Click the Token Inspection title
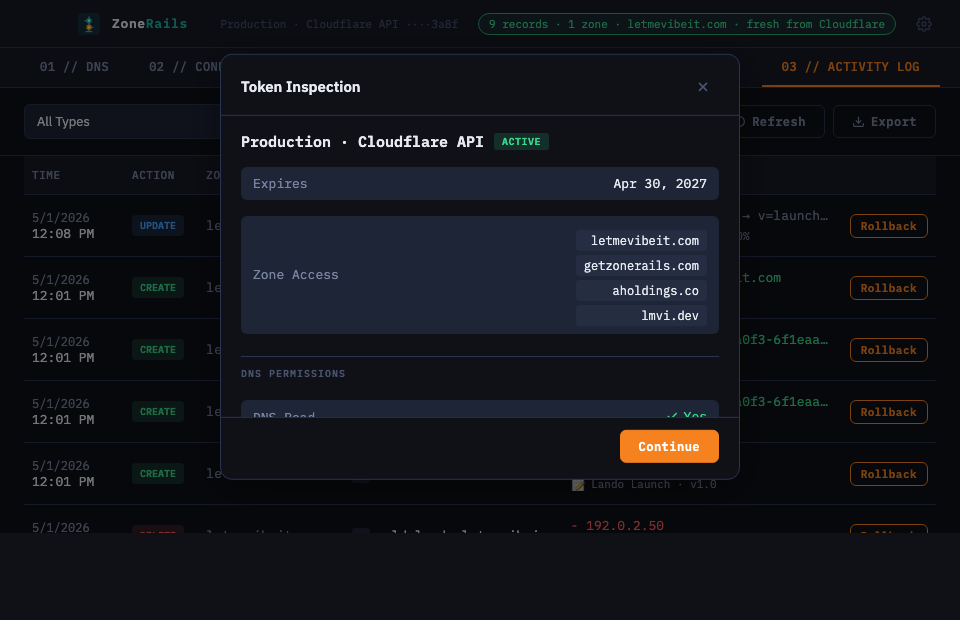Image resolution: width=960 pixels, height=620 pixels. (301, 87)
